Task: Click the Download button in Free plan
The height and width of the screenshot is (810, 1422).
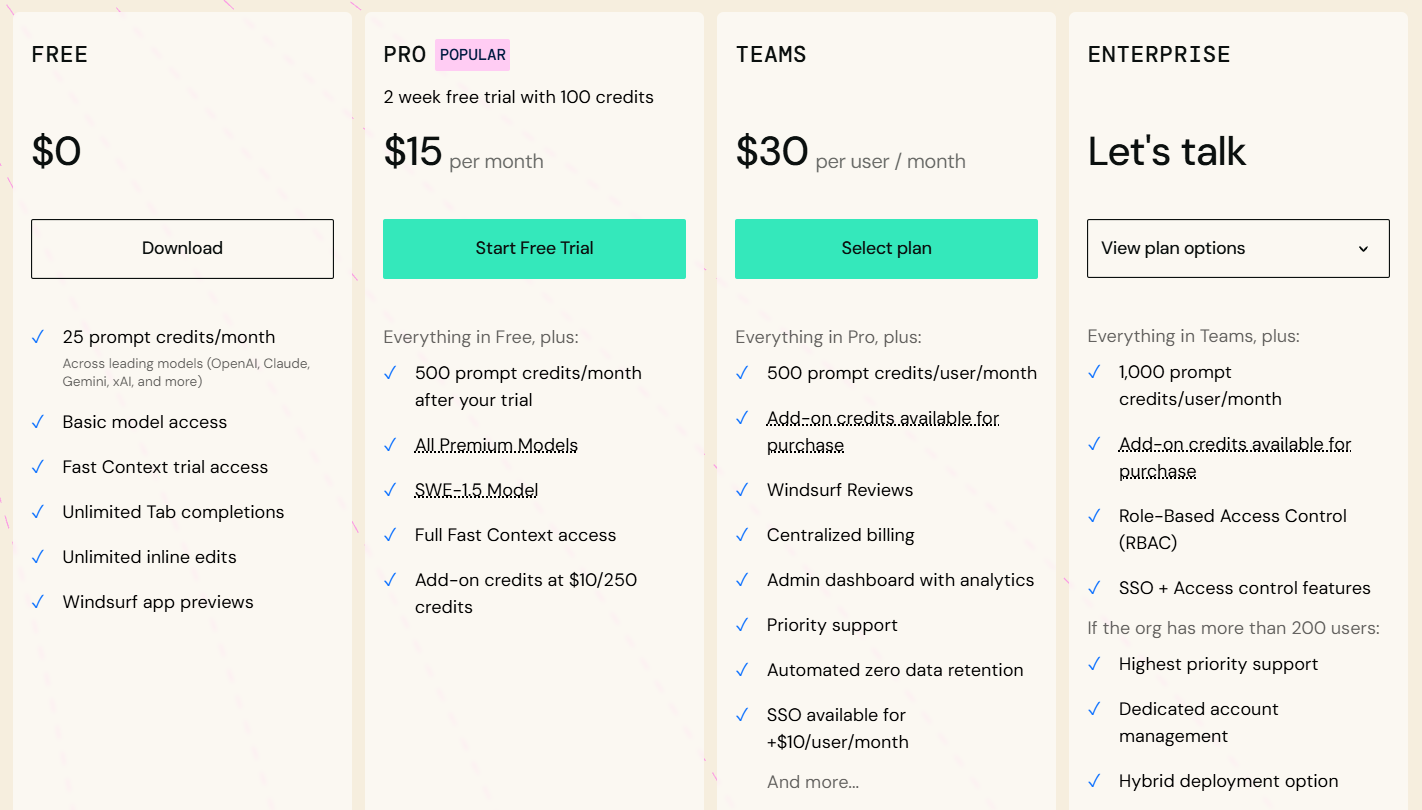Action: (182, 248)
